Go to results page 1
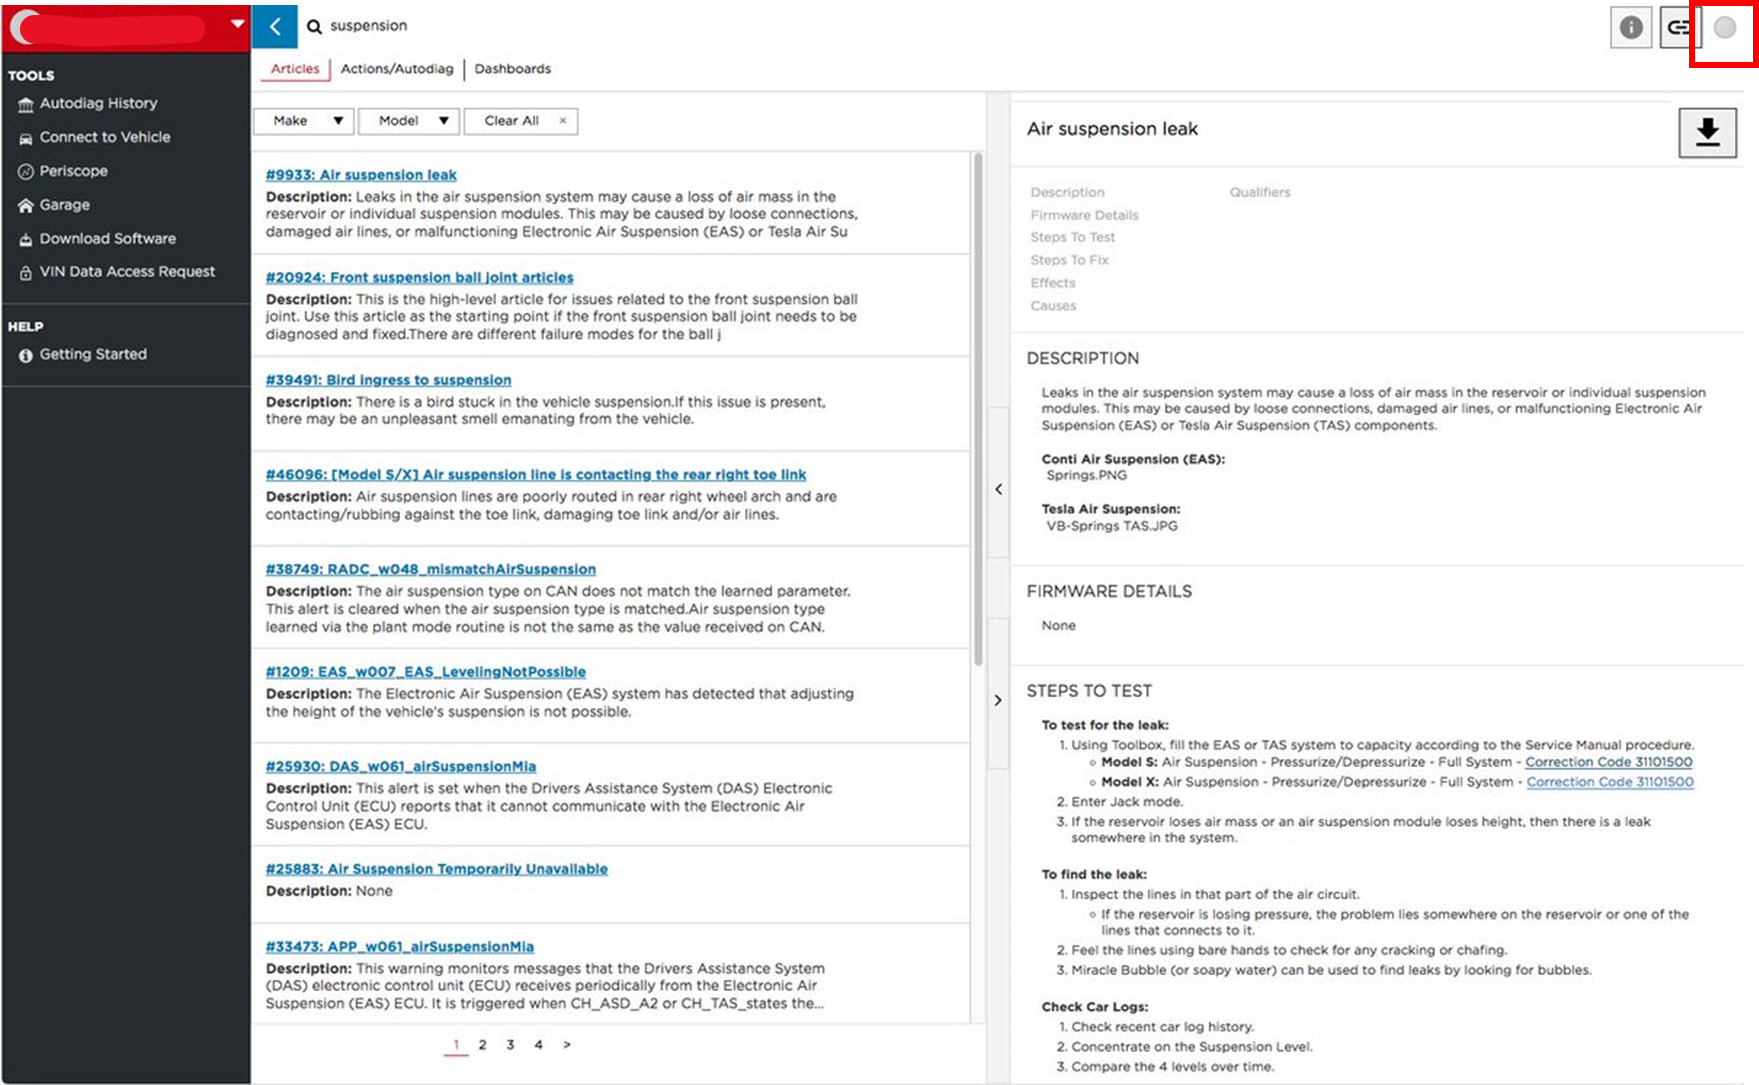 click(456, 1045)
